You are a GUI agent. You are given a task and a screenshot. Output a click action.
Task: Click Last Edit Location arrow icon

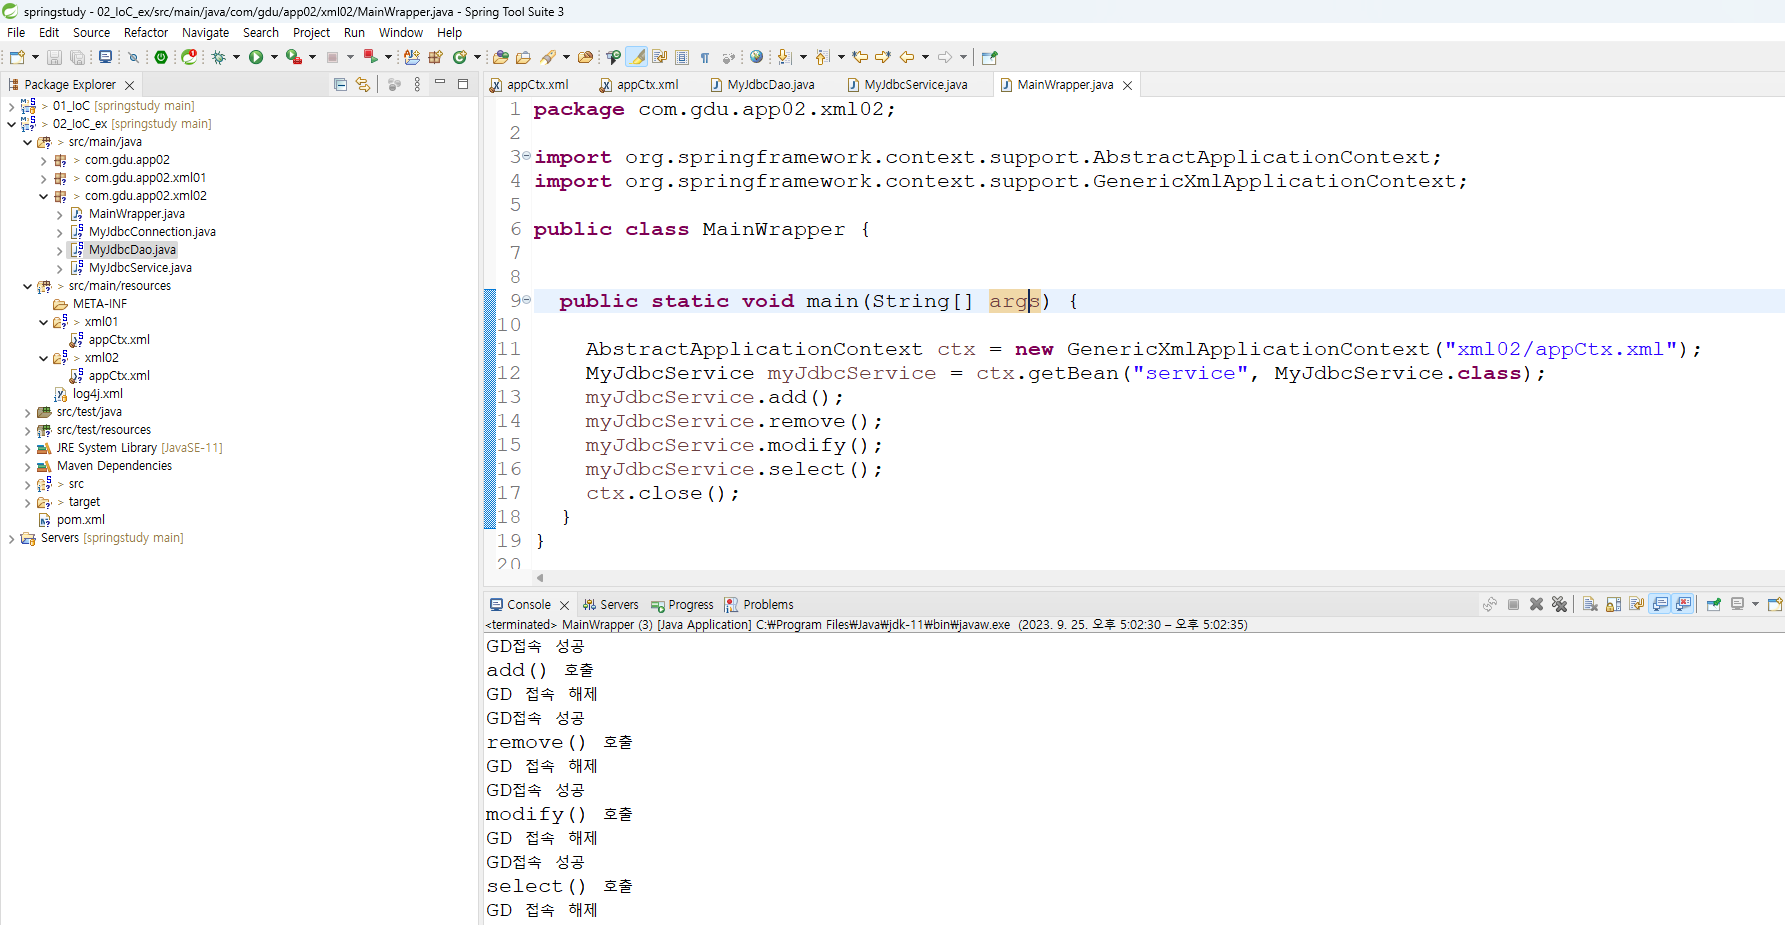pyautogui.click(x=860, y=57)
